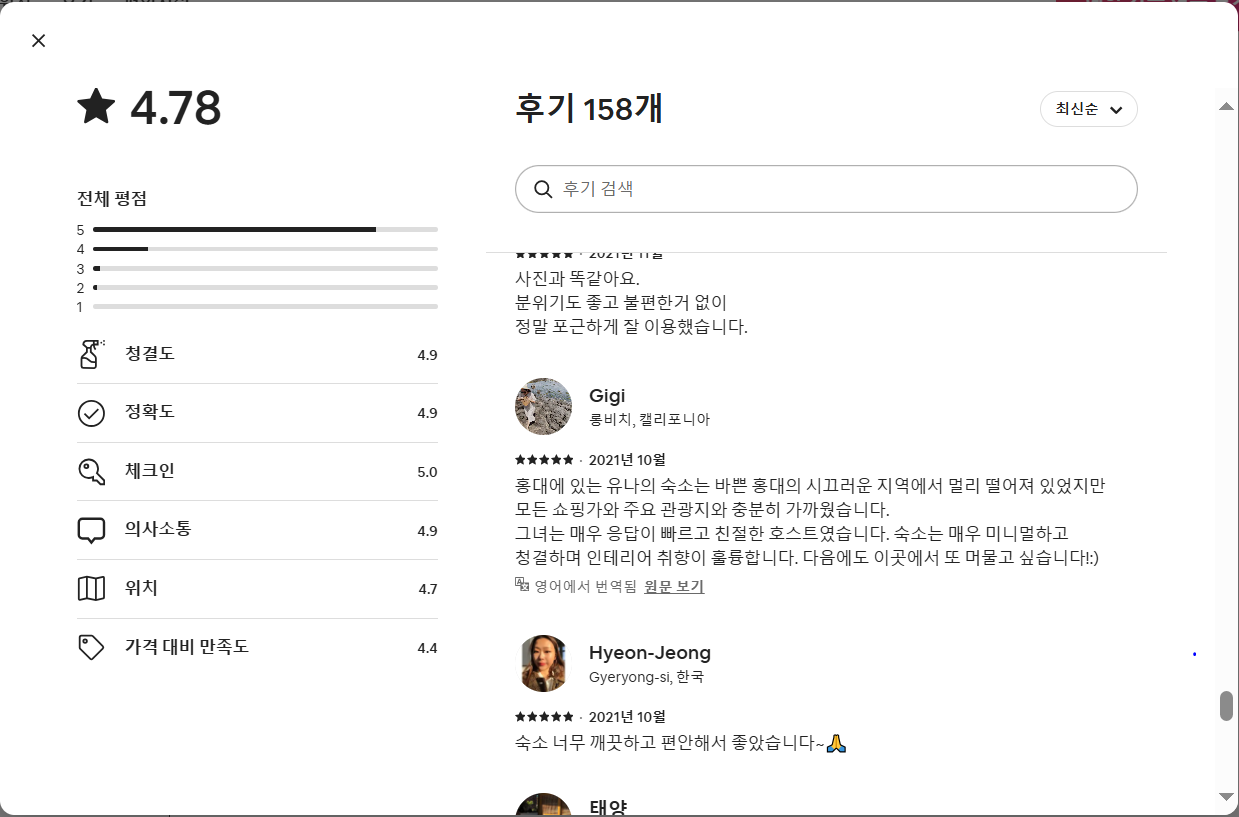Image resolution: width=1239 pixels, height=817 pixels.
Task: Close the reviews modal with X icon
Action: pyautogui.click(x=38, y=41)
